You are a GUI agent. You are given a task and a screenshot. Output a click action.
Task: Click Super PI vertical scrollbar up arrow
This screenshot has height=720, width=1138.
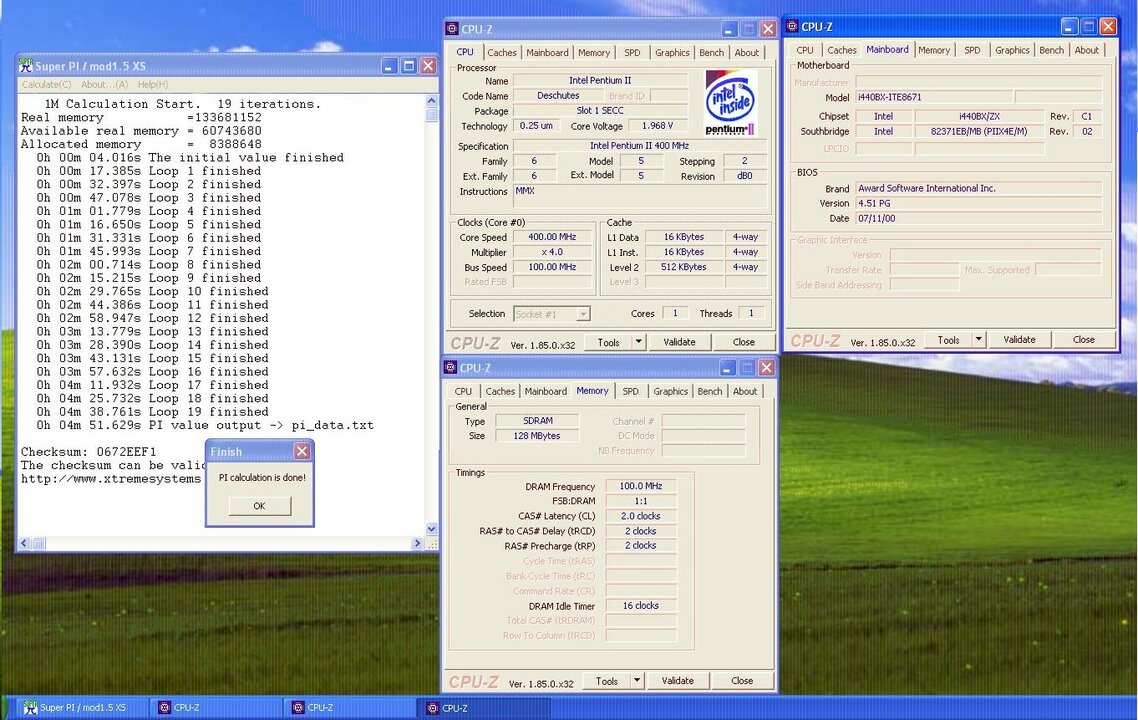pyautogui.click(x=432, y=101)
